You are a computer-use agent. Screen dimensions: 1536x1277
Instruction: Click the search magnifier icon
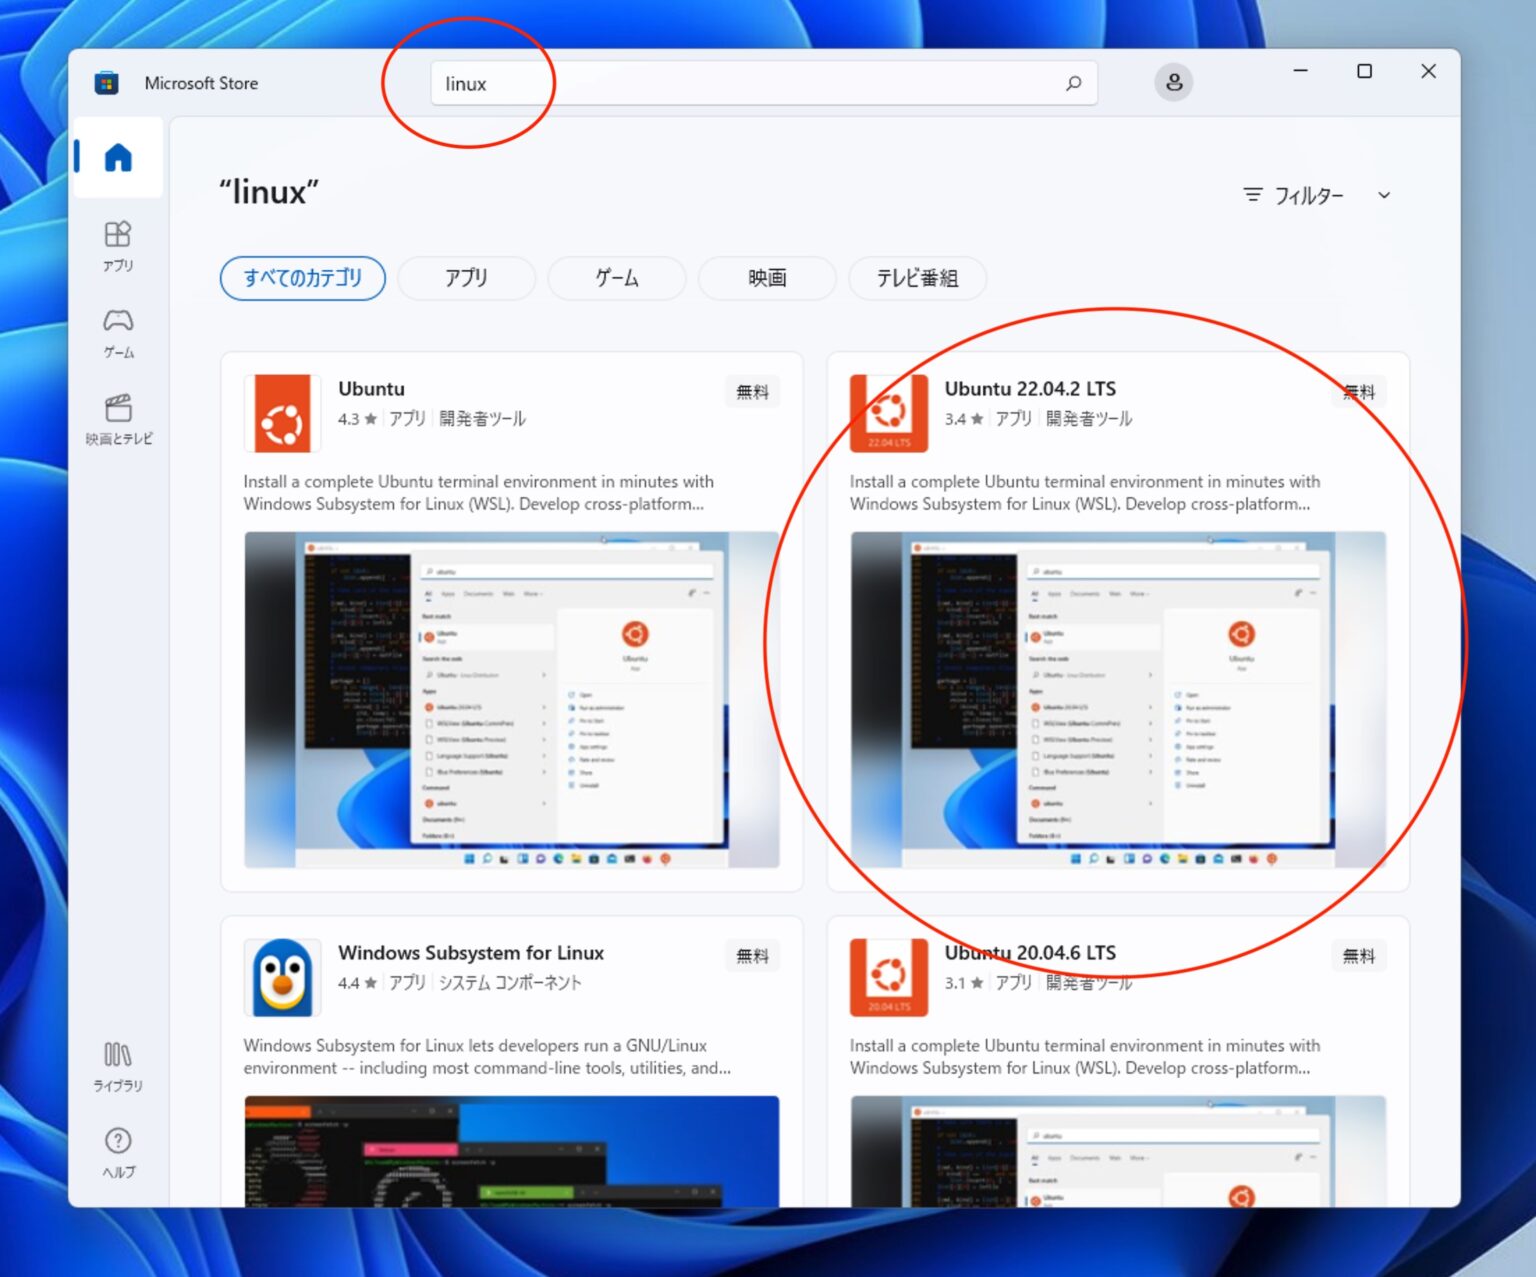[1073, 83]
